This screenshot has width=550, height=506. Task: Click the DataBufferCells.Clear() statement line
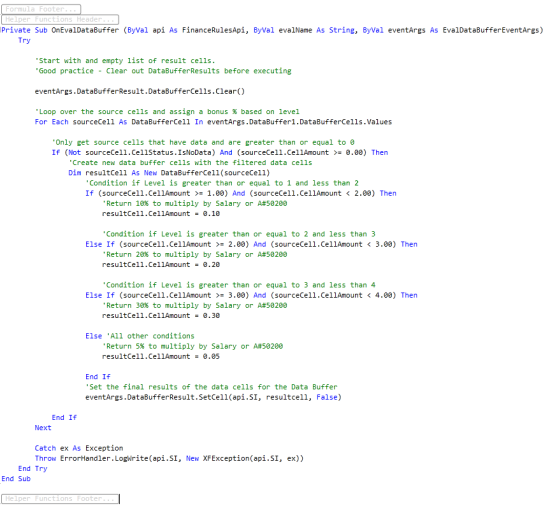tap(140, 92)
